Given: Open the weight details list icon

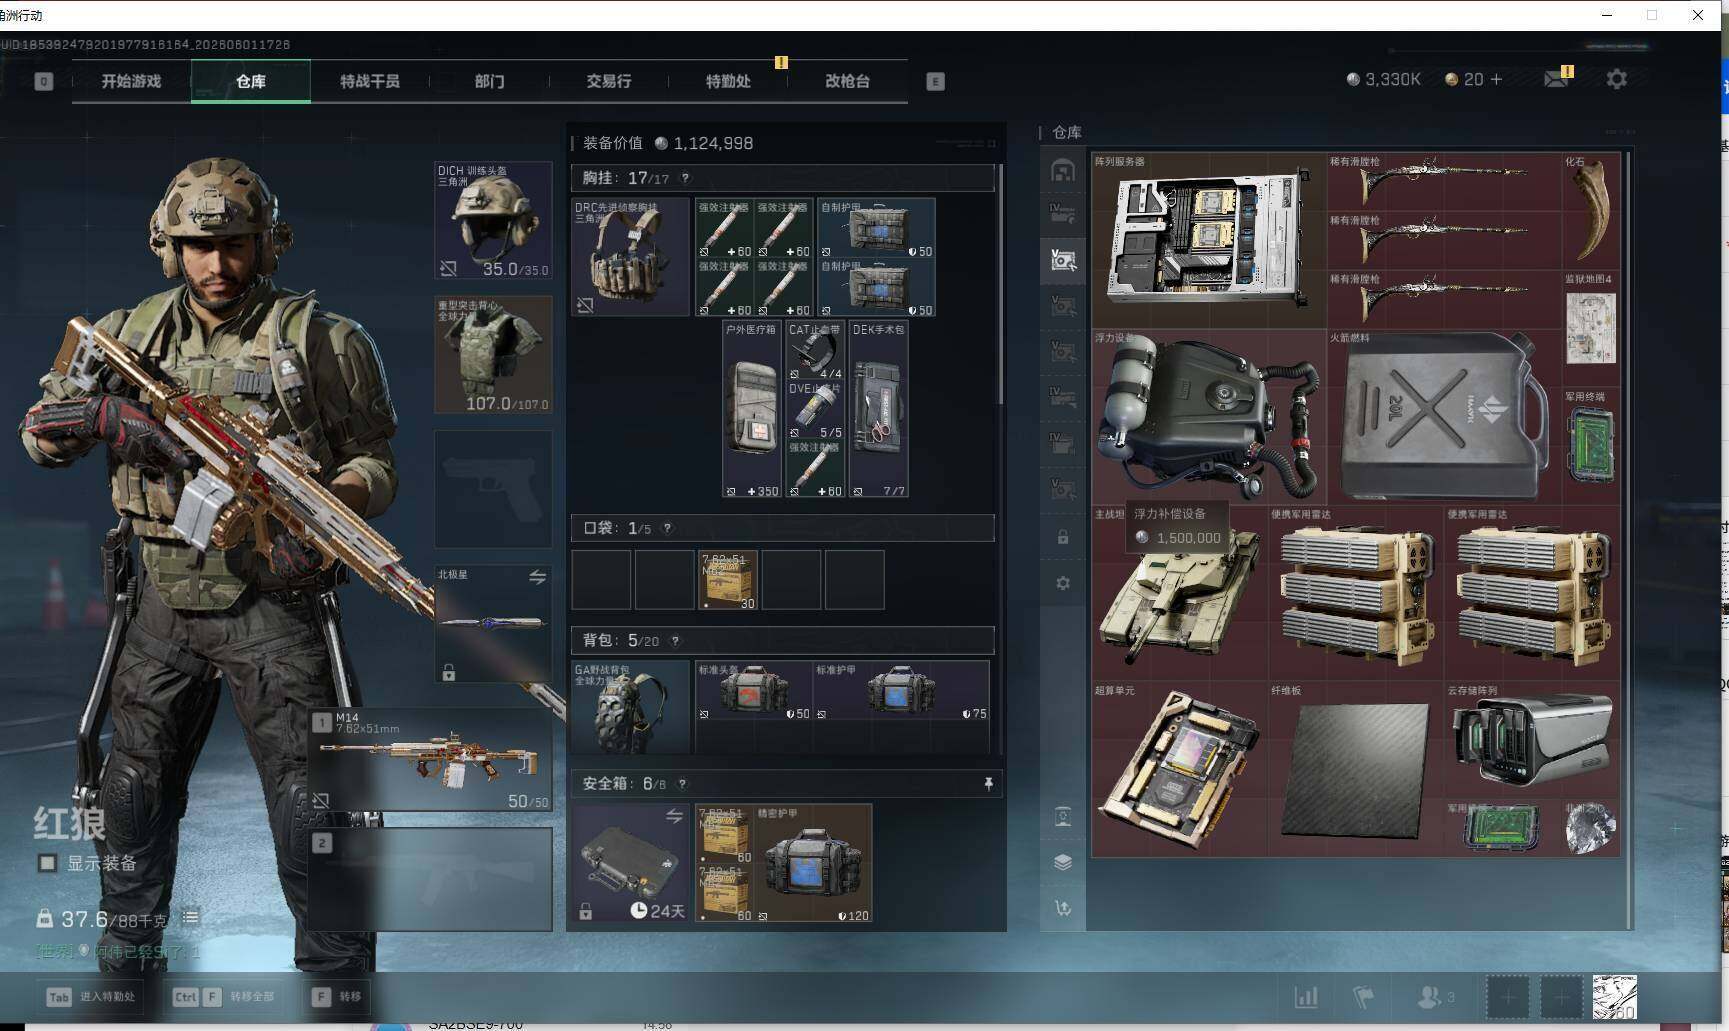Looking at the screenshot, I should click(x=190, y=917).
